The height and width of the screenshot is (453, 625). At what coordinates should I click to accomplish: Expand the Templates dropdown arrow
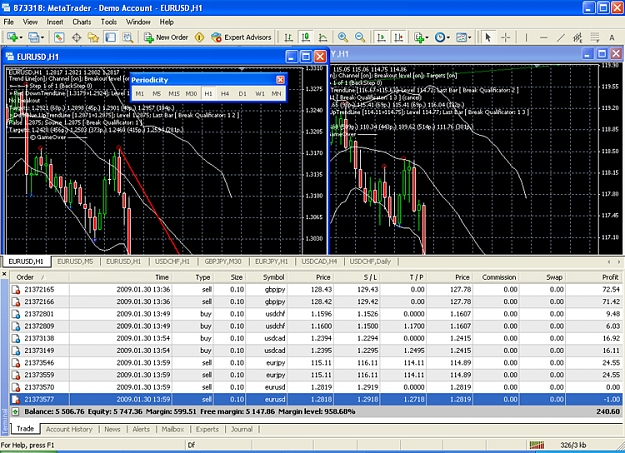pyautogui.click(x=470, y=38)
